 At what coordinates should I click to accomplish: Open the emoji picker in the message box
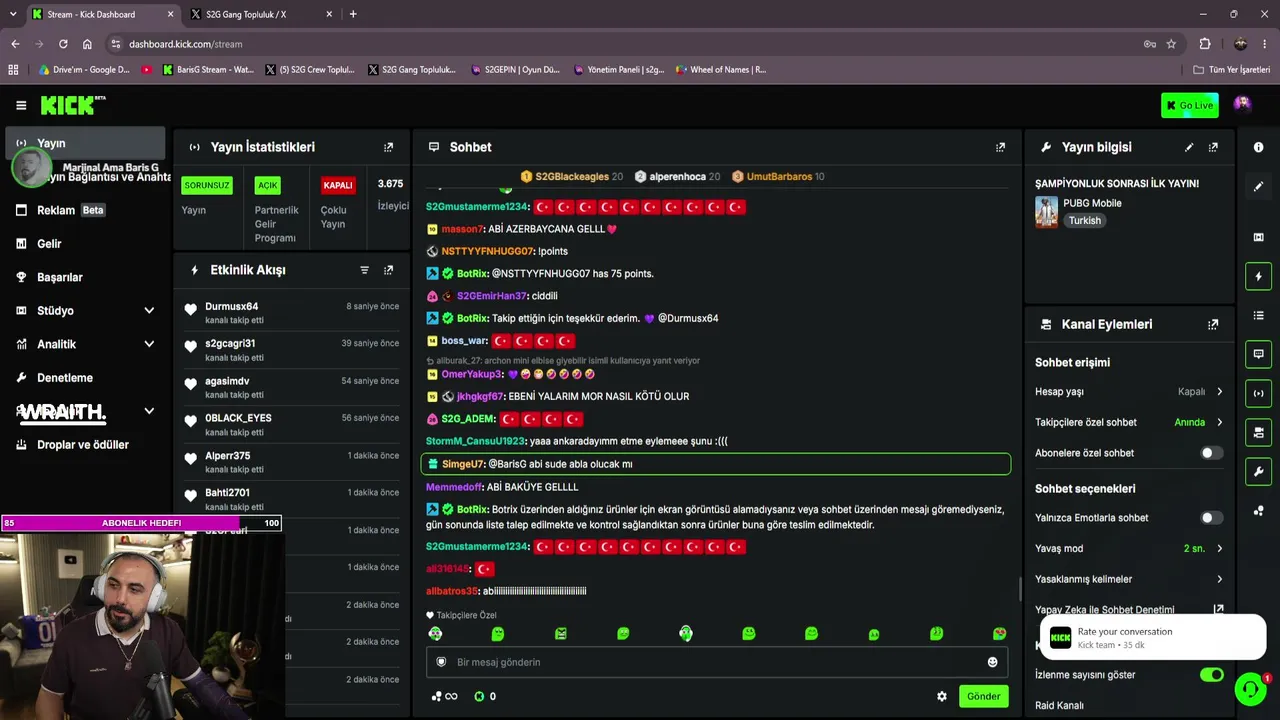pos(992,662)
